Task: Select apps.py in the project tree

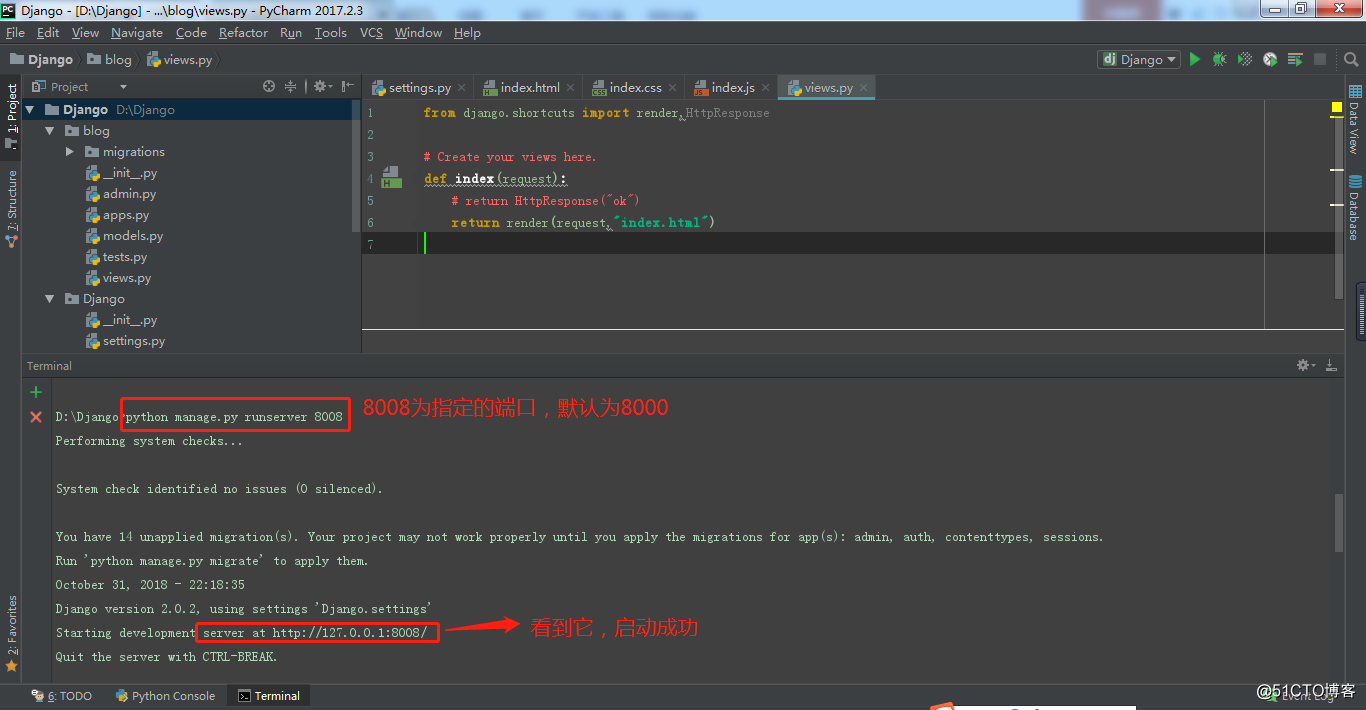Action: pyautogui.click(x=126, y=215)
